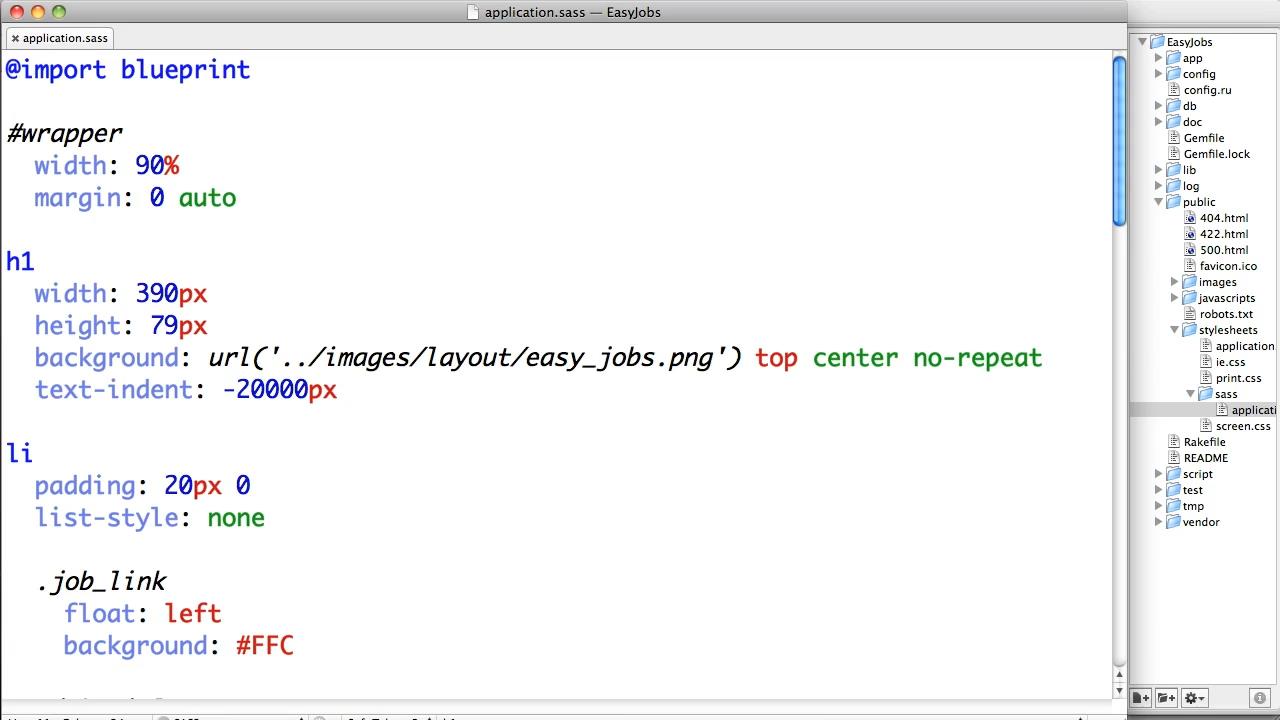
Task: Click the '#wrapper' selector
Action: click(64, 134)
